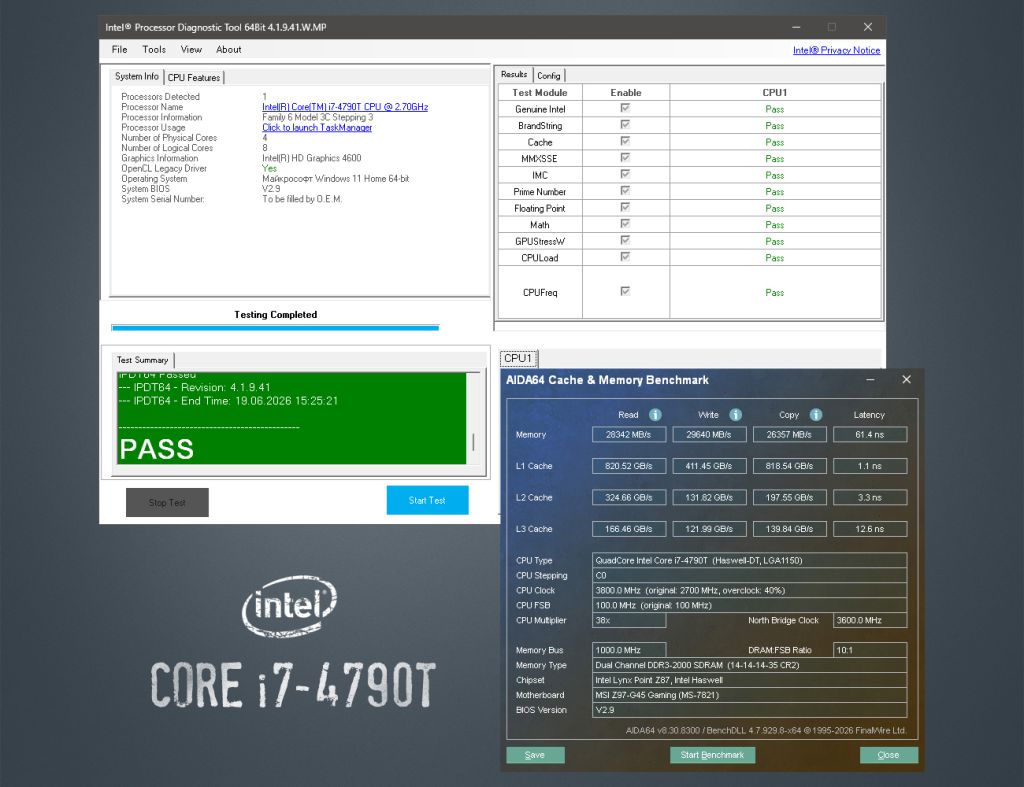The height and width of the screenshot is (787, 1024).
Task: Open the Tools menu
Action: (x=154, y=50)
